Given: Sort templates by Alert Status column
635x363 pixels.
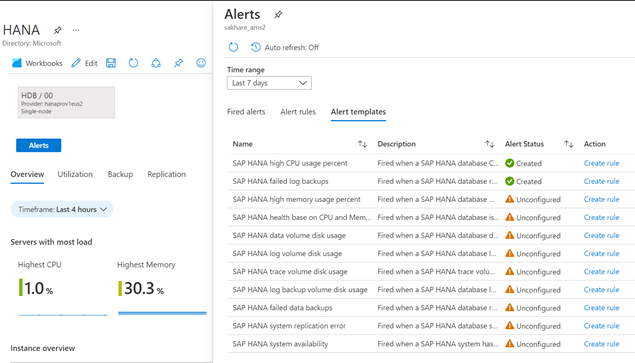Looking at the screenshot, I should tap(569, 144).
